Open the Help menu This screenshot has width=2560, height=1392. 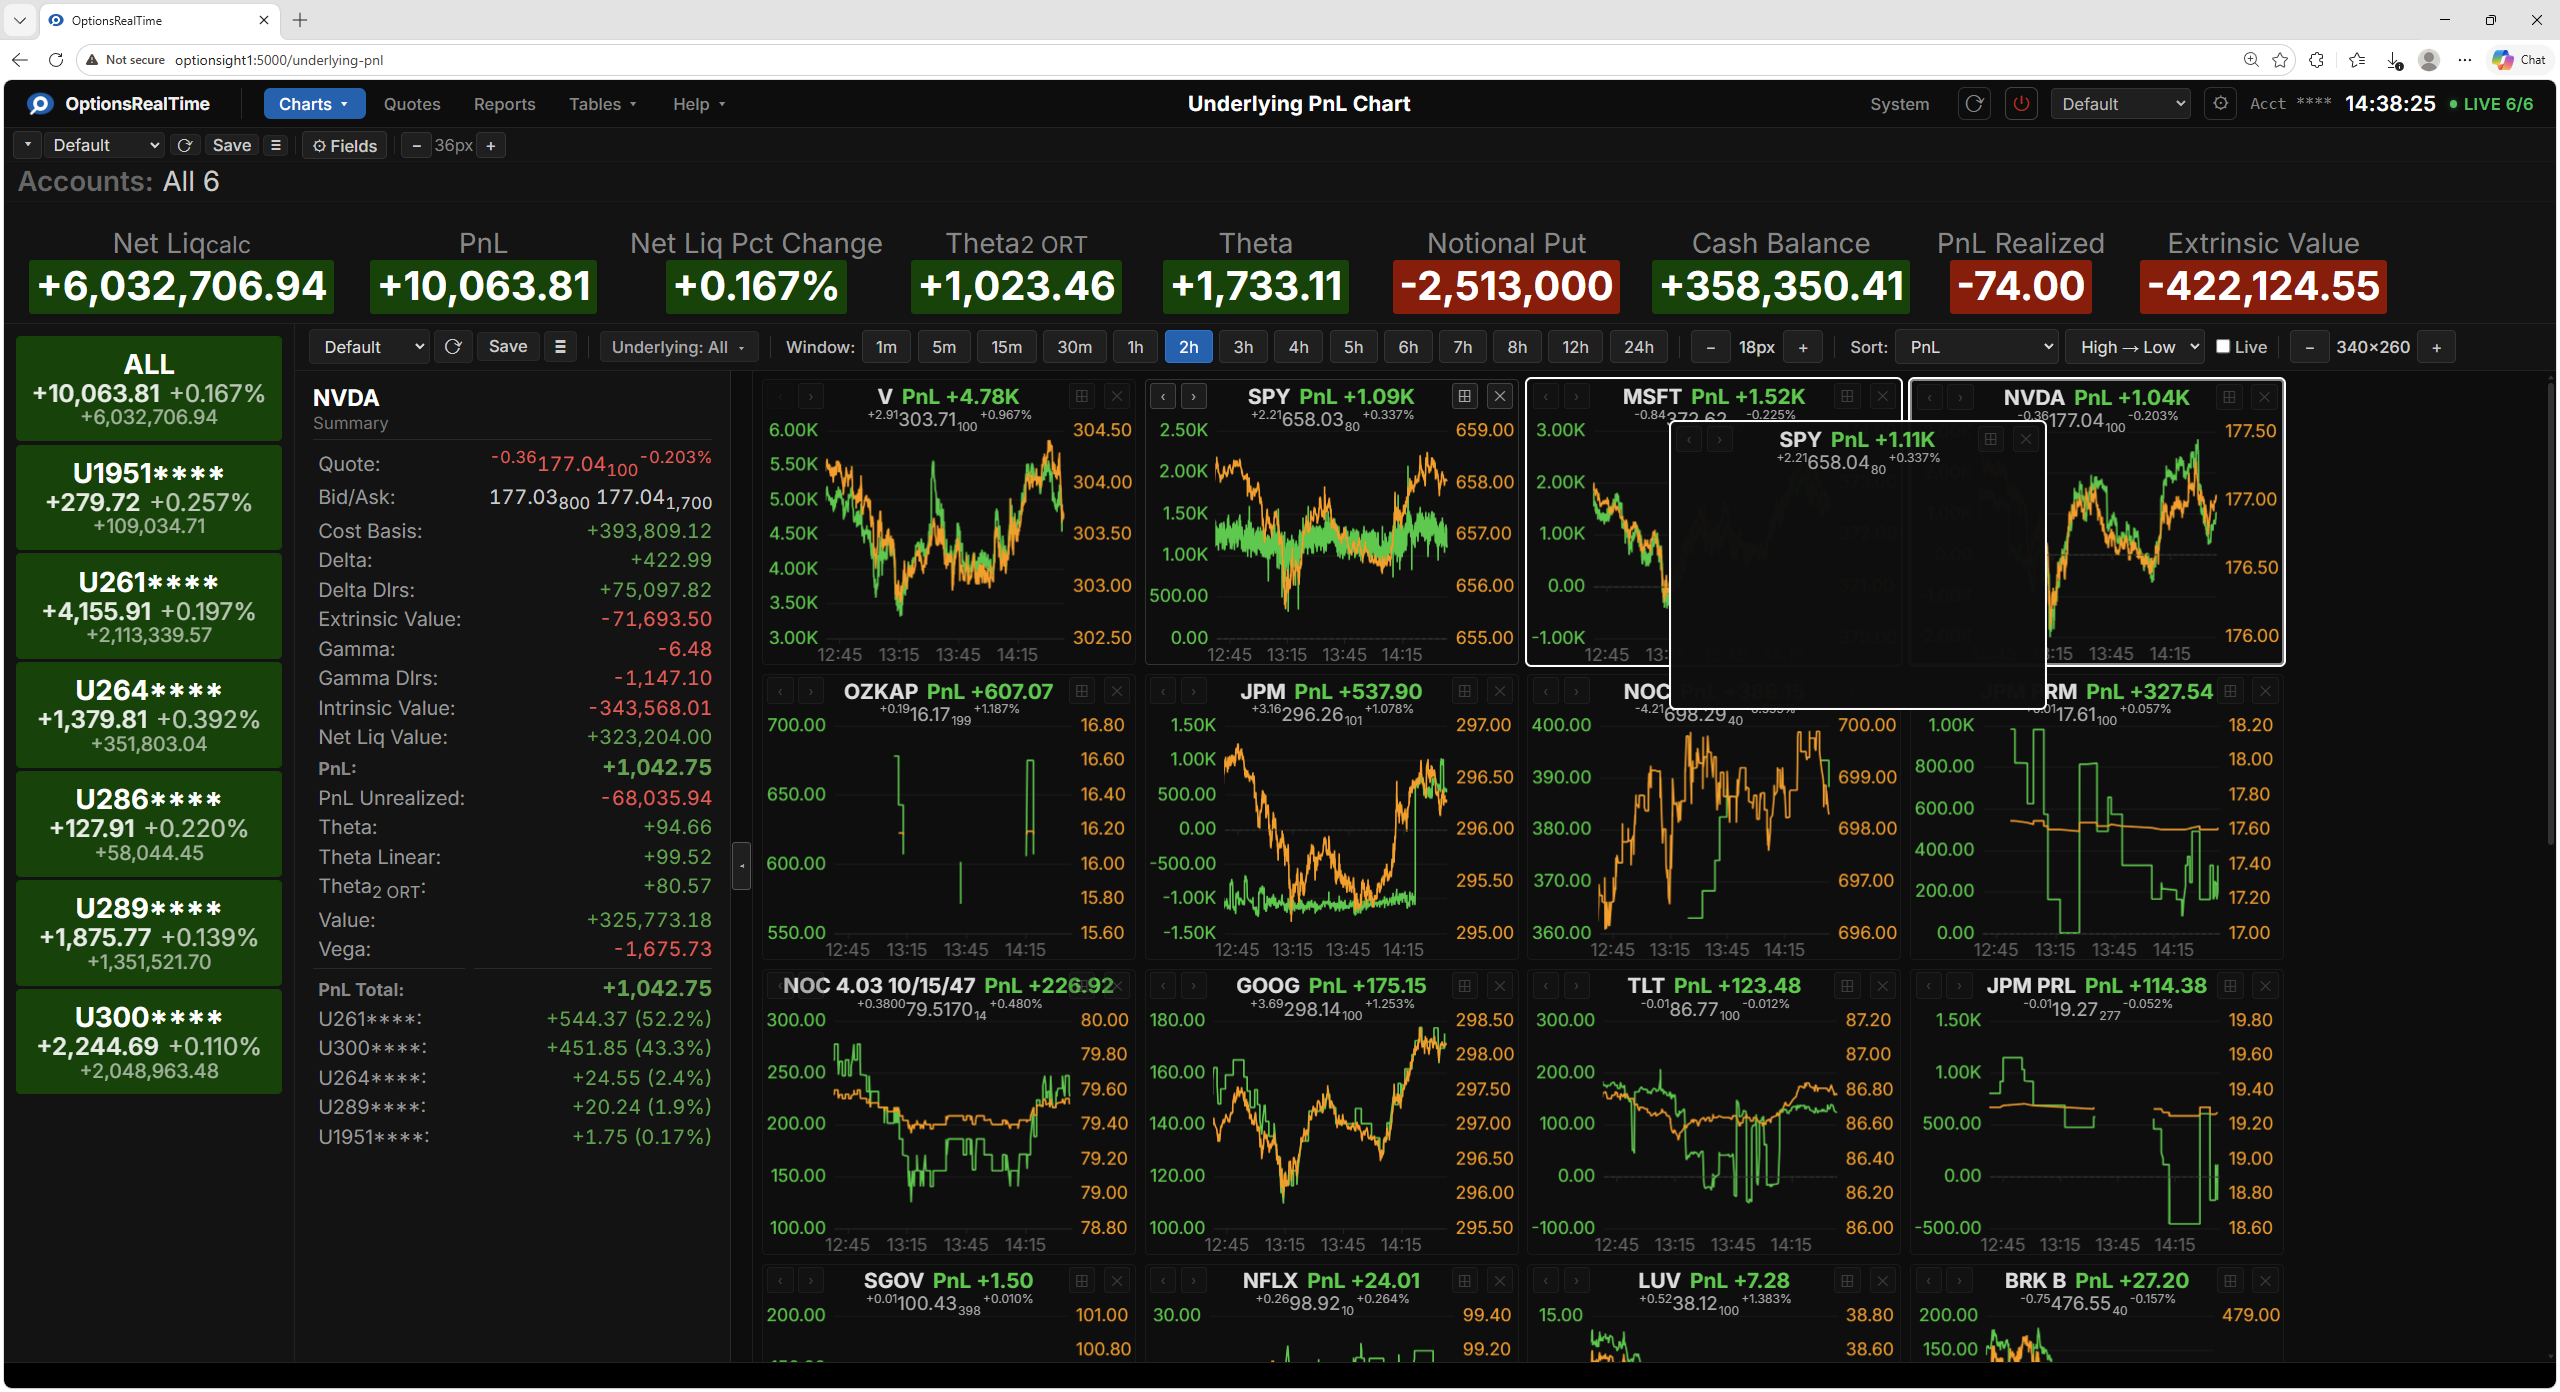pos(699,104)
